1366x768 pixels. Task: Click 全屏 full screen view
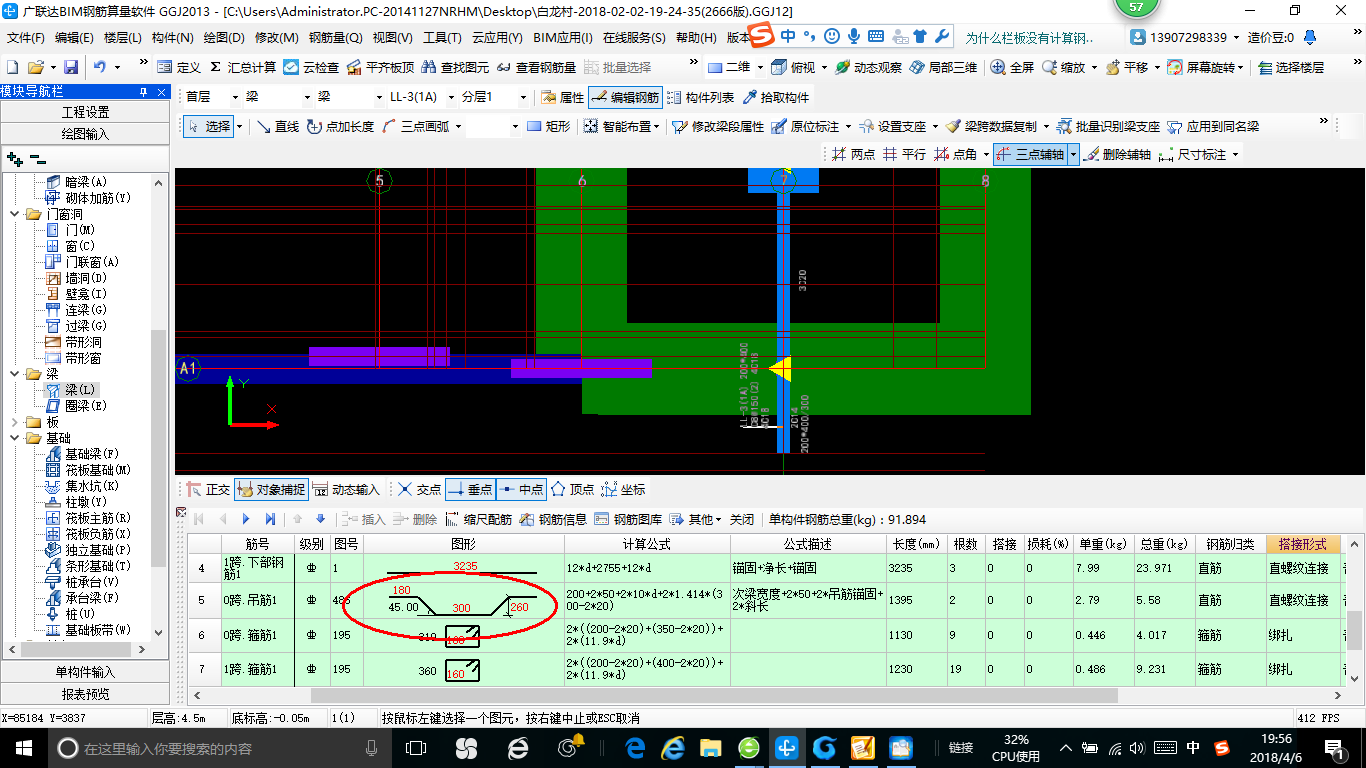pos(1012,67)
